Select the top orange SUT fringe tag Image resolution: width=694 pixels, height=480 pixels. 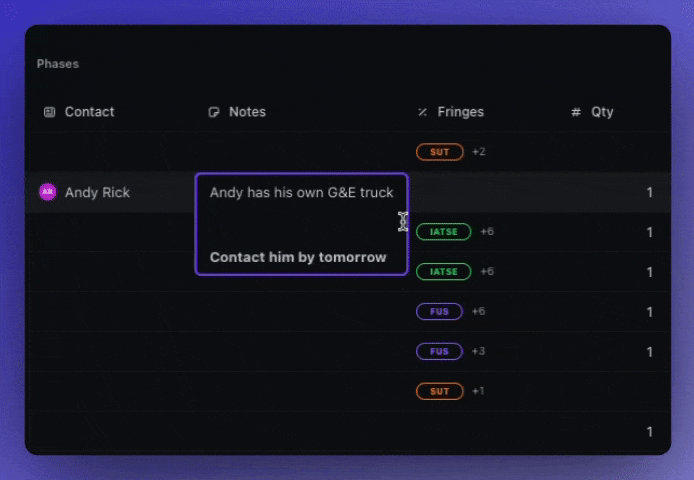(x=440, y=152)
